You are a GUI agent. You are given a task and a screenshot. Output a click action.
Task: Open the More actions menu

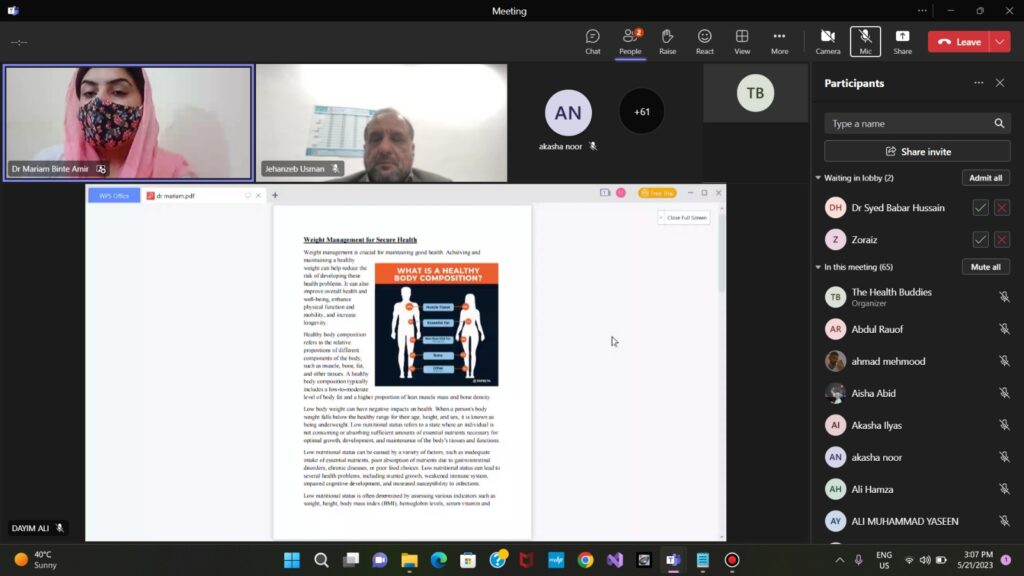(779, 42)
